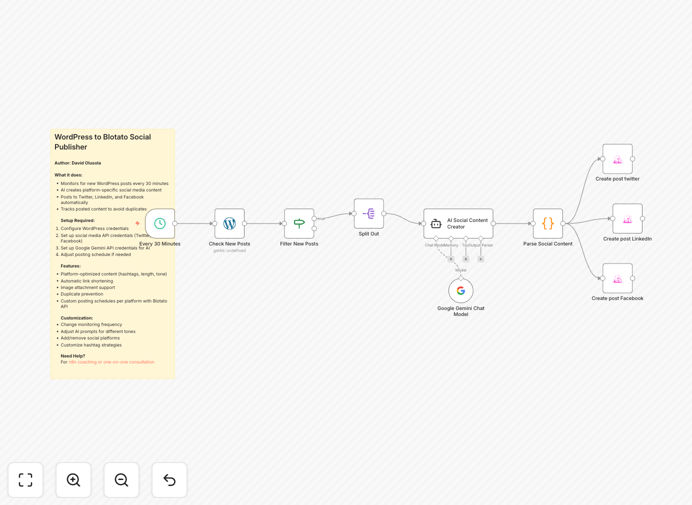Select the Filter New Posts signpost node
The width and height of the screenshot is (692, 505).
[x=299, y=223]
